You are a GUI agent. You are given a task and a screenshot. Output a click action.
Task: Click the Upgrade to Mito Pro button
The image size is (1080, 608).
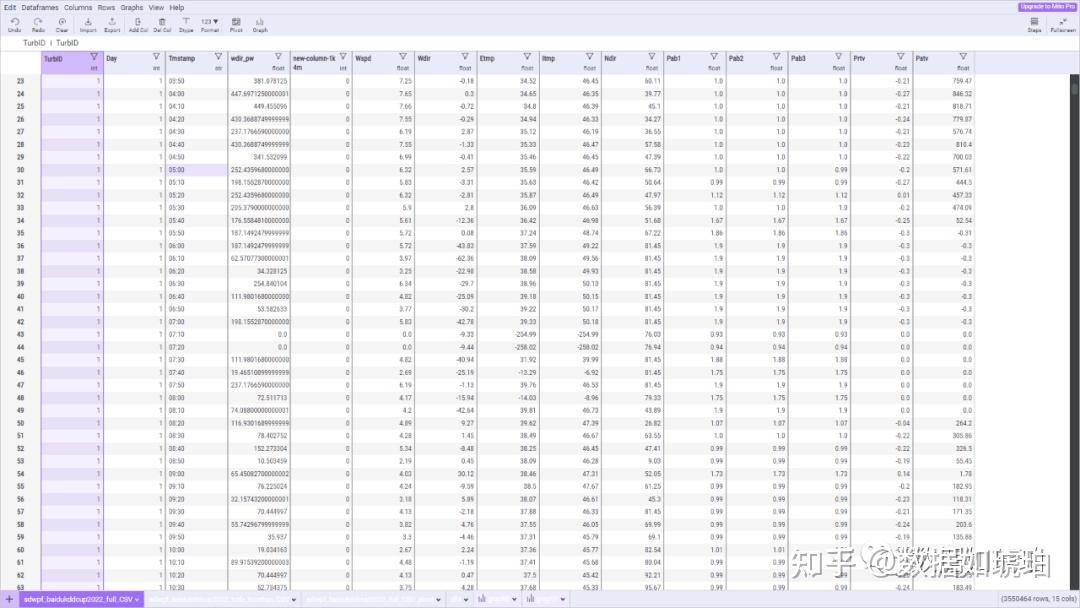pos(1045,6)
